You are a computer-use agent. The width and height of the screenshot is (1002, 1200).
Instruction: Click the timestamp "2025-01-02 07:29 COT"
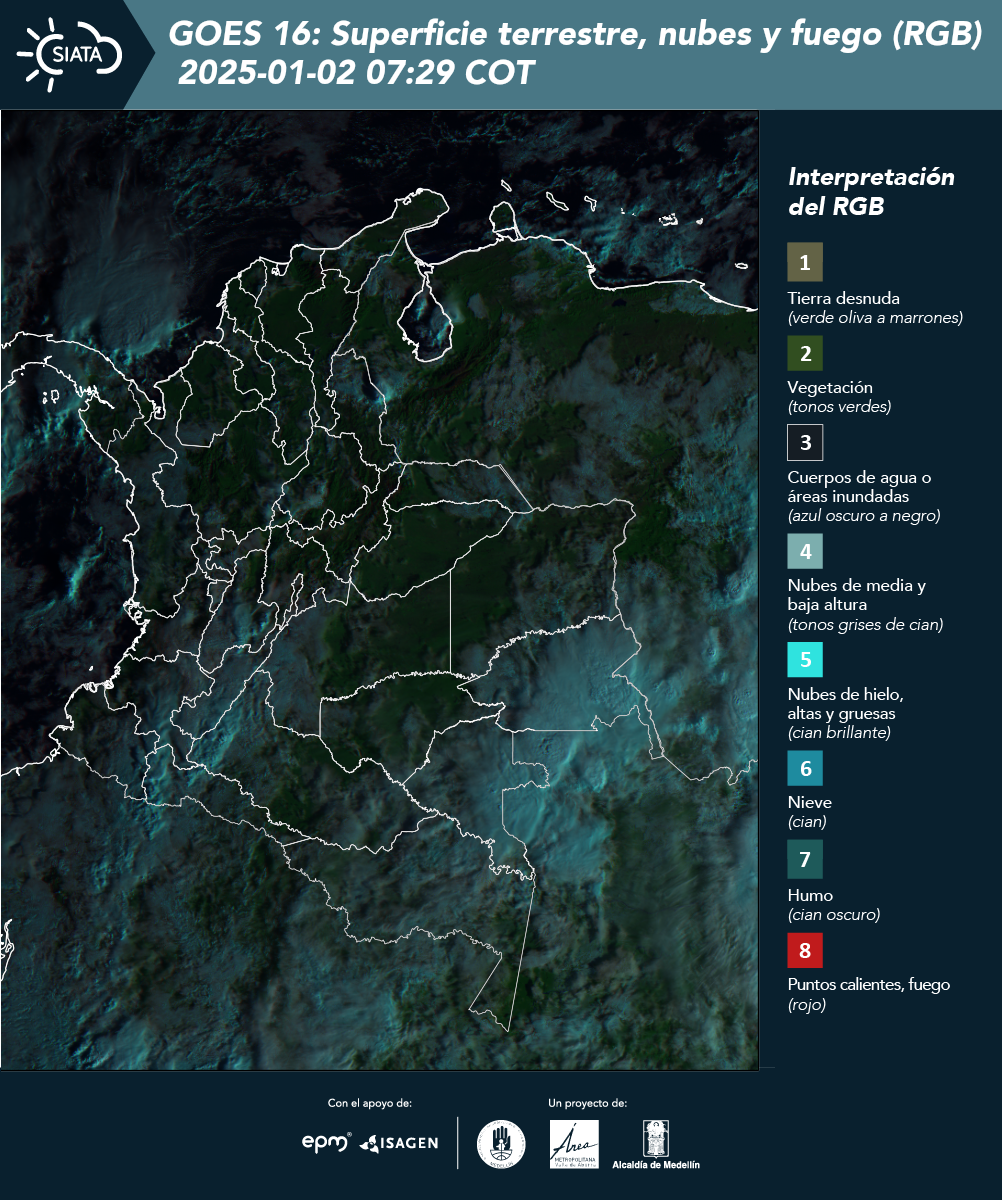click(x=356, y=73)
